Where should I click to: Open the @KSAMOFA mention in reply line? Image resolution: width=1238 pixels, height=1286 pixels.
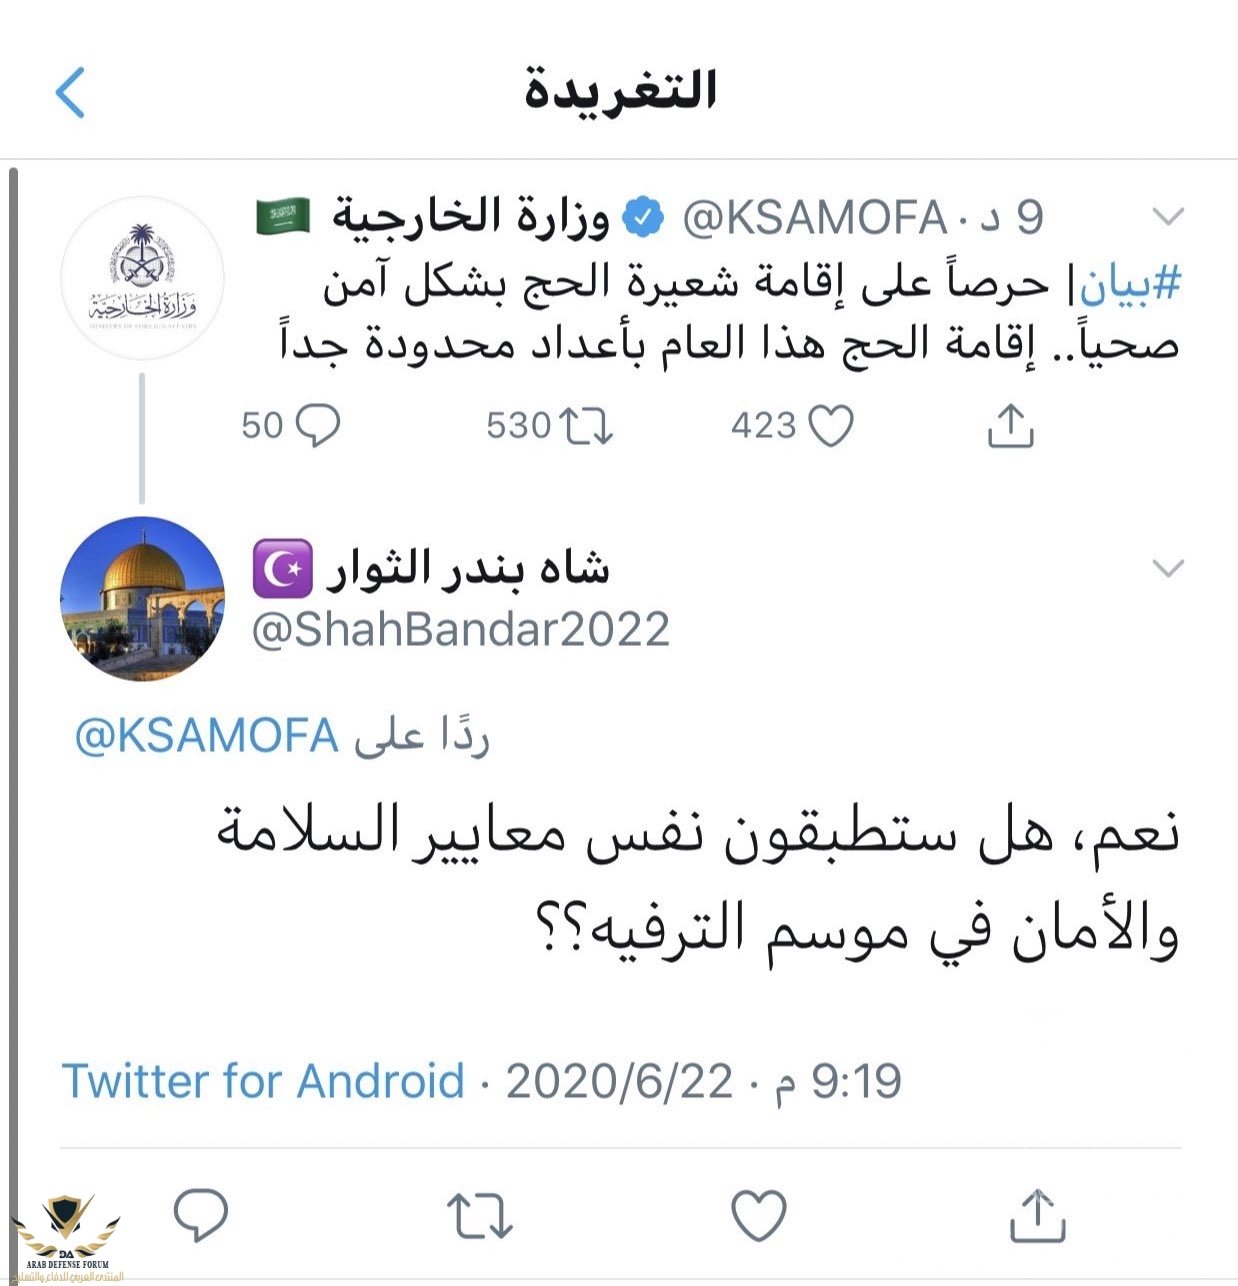click(x=207, y=737)
